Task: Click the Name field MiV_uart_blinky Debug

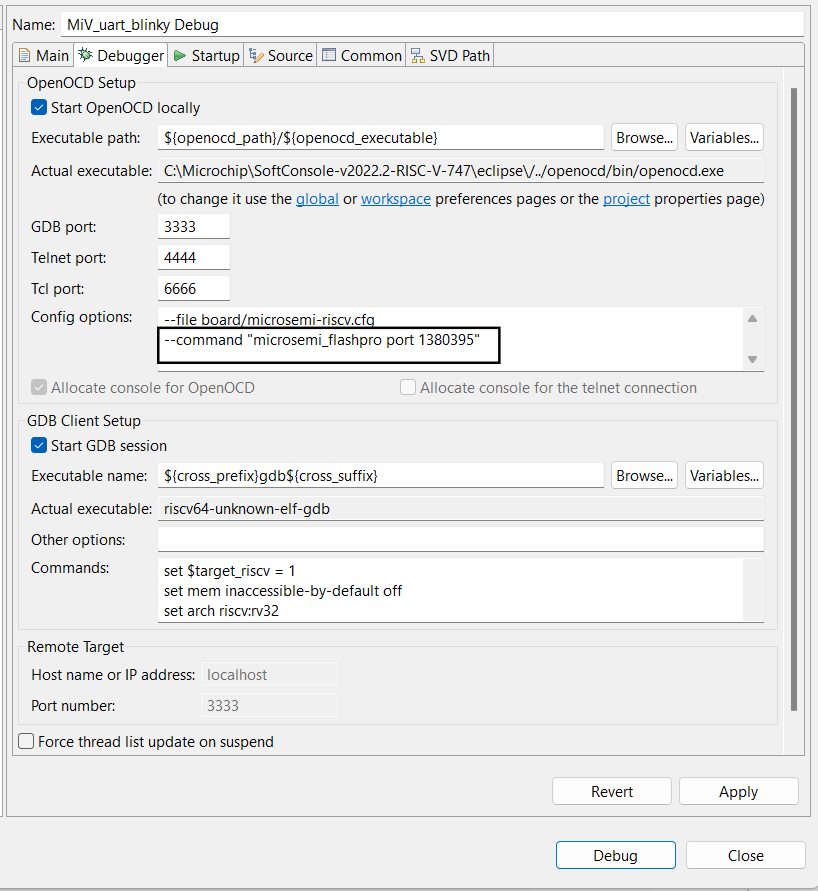Action: pos(432,25)
